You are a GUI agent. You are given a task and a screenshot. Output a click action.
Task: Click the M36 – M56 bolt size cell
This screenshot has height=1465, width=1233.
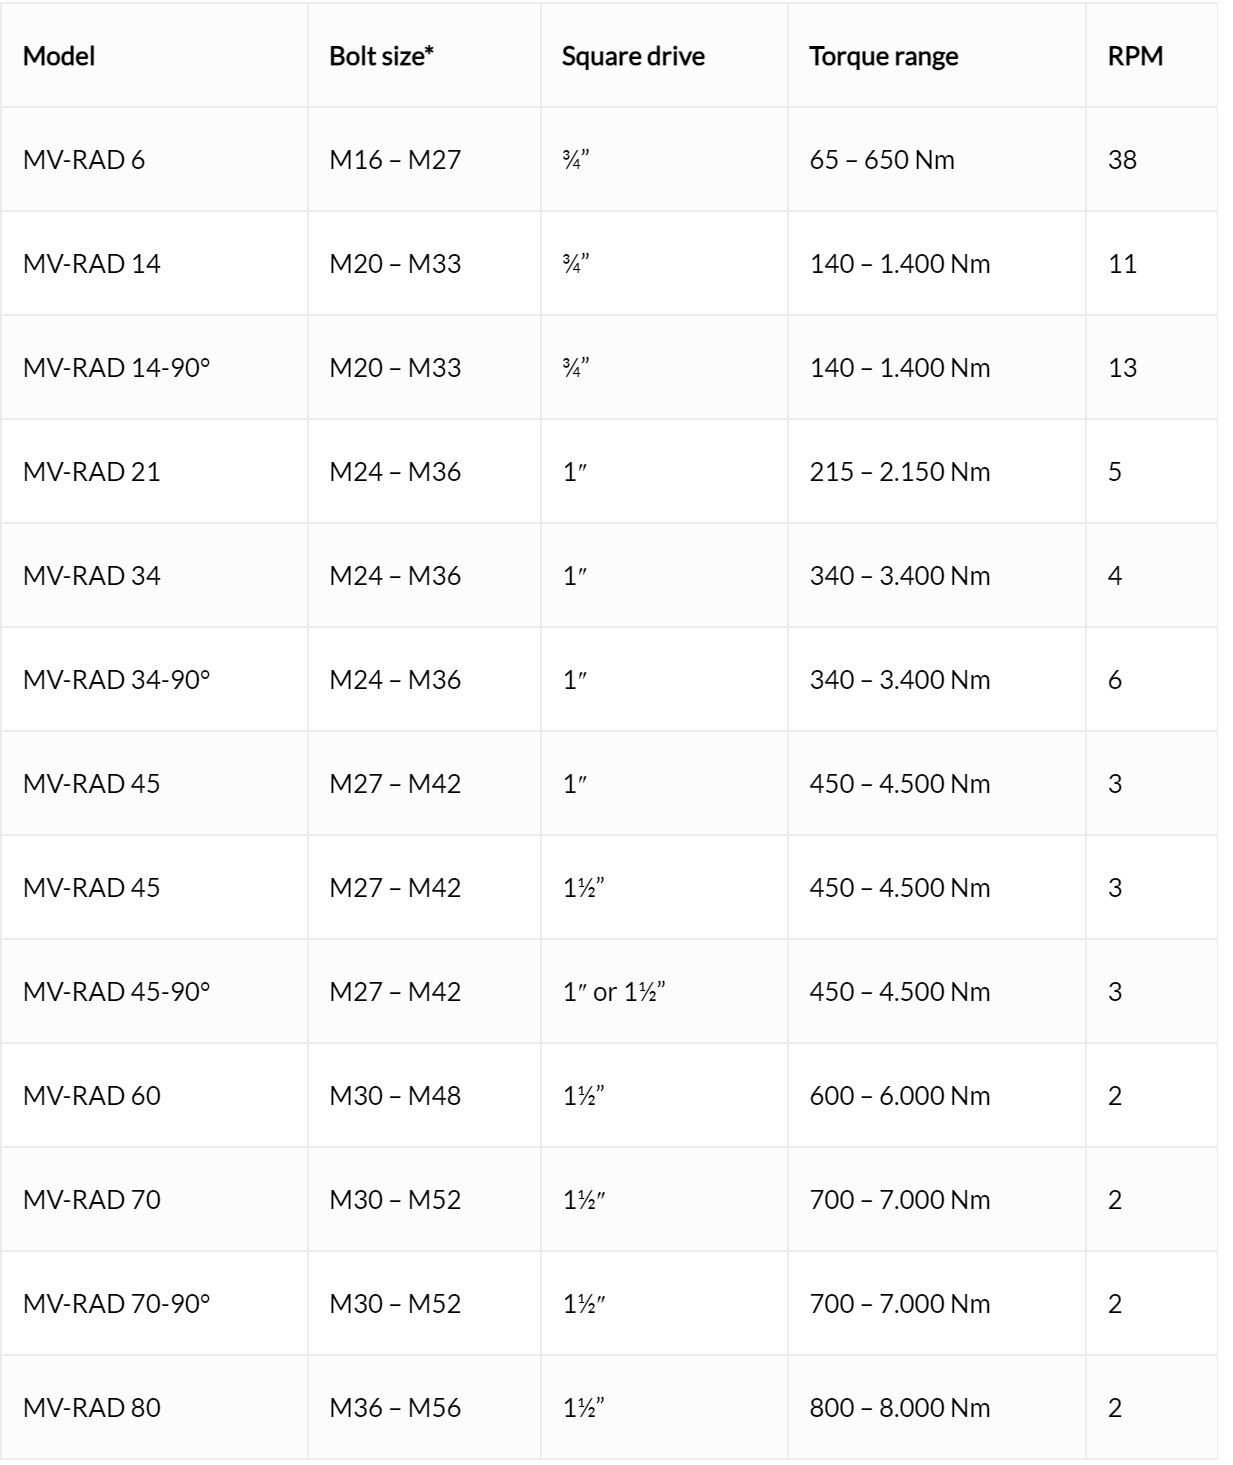tap(424, 1408)
